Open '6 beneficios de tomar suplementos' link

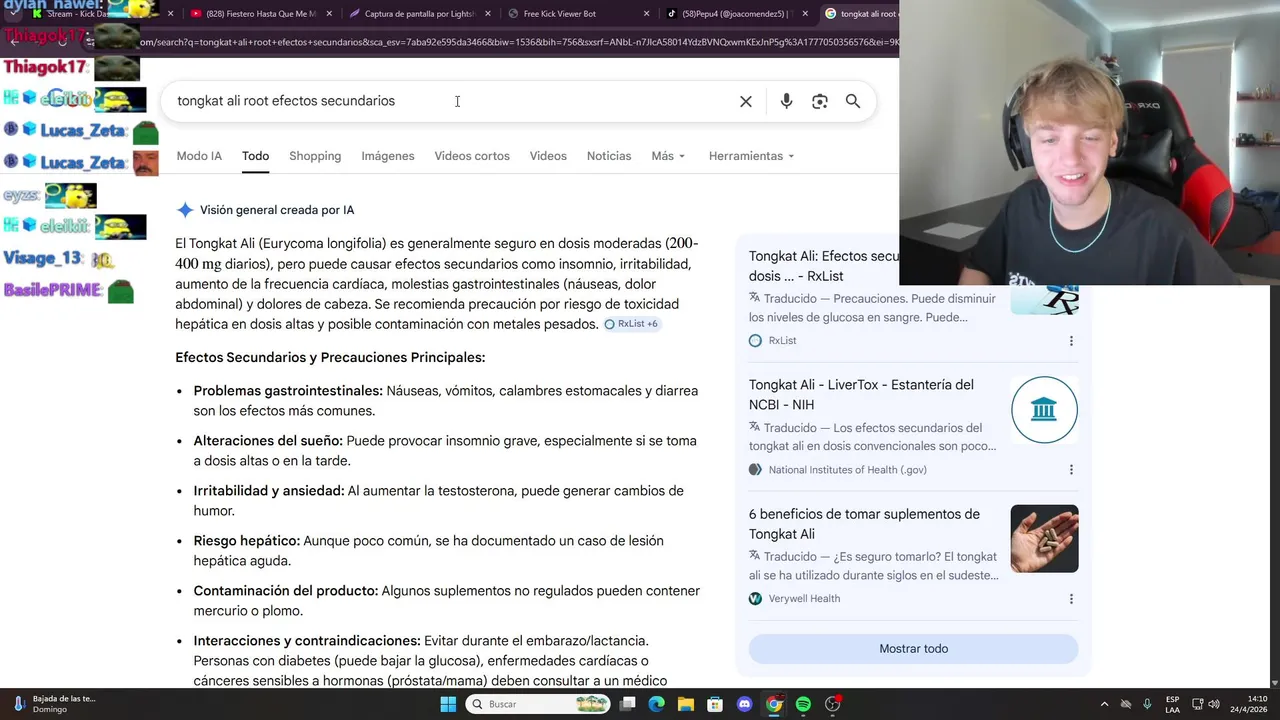click(x=864, y=524)
